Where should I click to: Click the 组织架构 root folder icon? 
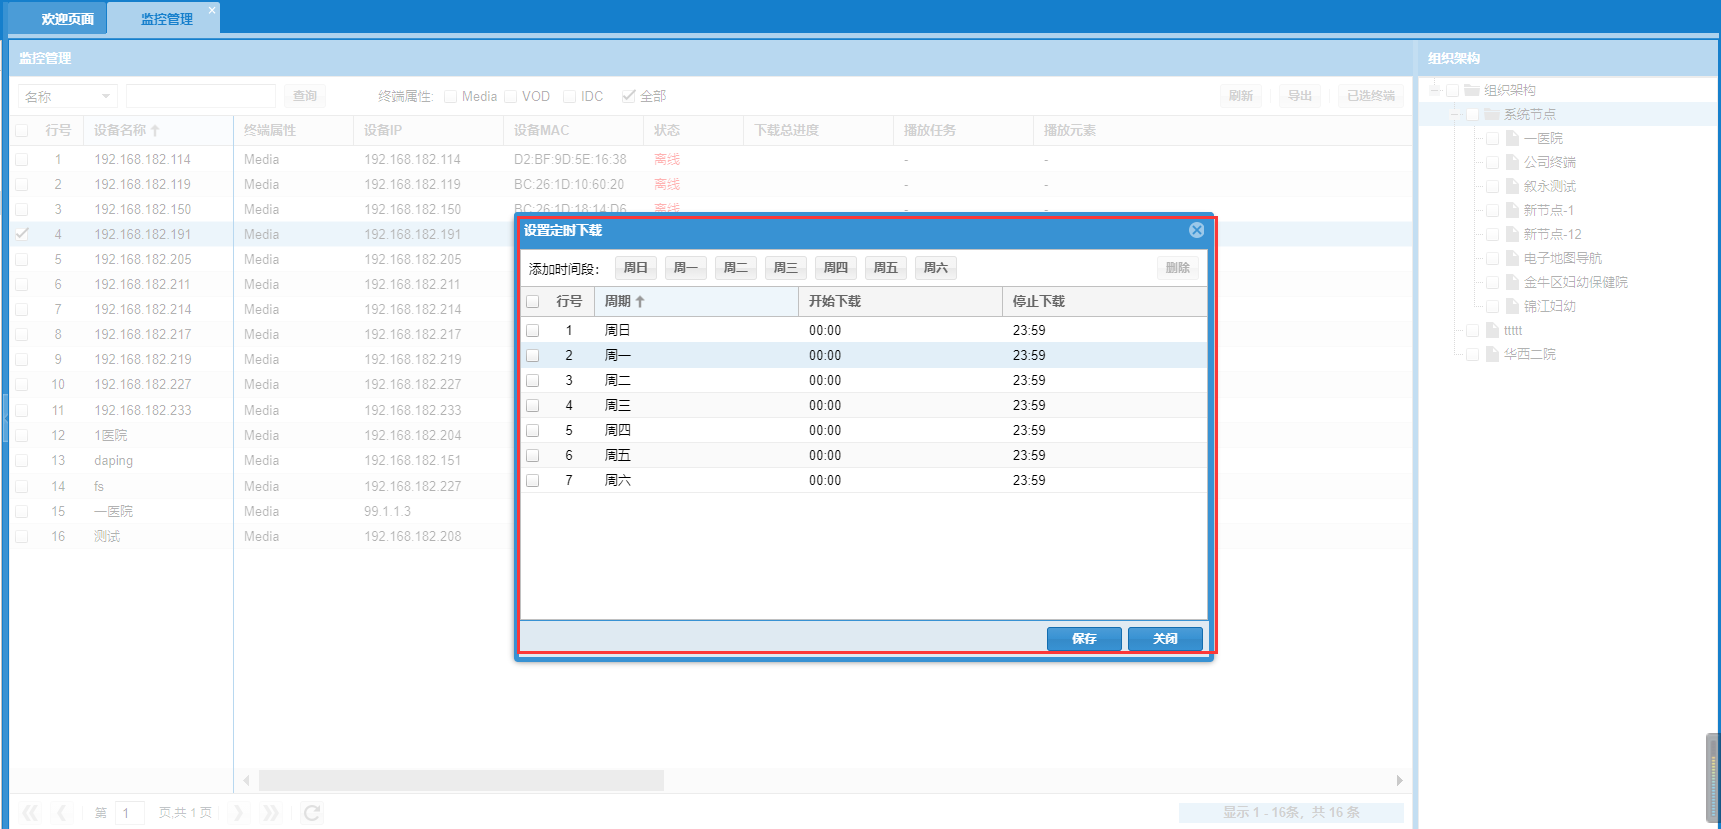[x=1472, y=90]
